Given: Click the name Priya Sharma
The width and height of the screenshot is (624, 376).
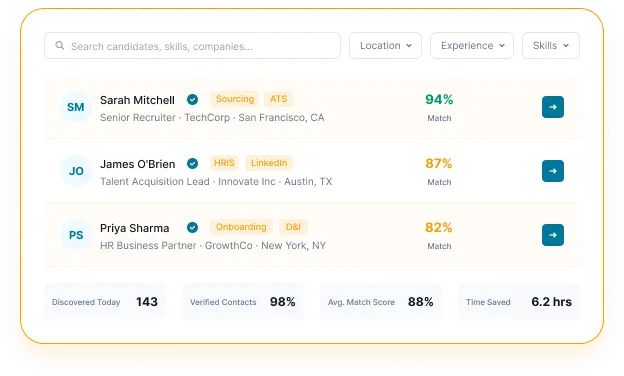Looking at the screenshot, I should click(x=135, y=228).
